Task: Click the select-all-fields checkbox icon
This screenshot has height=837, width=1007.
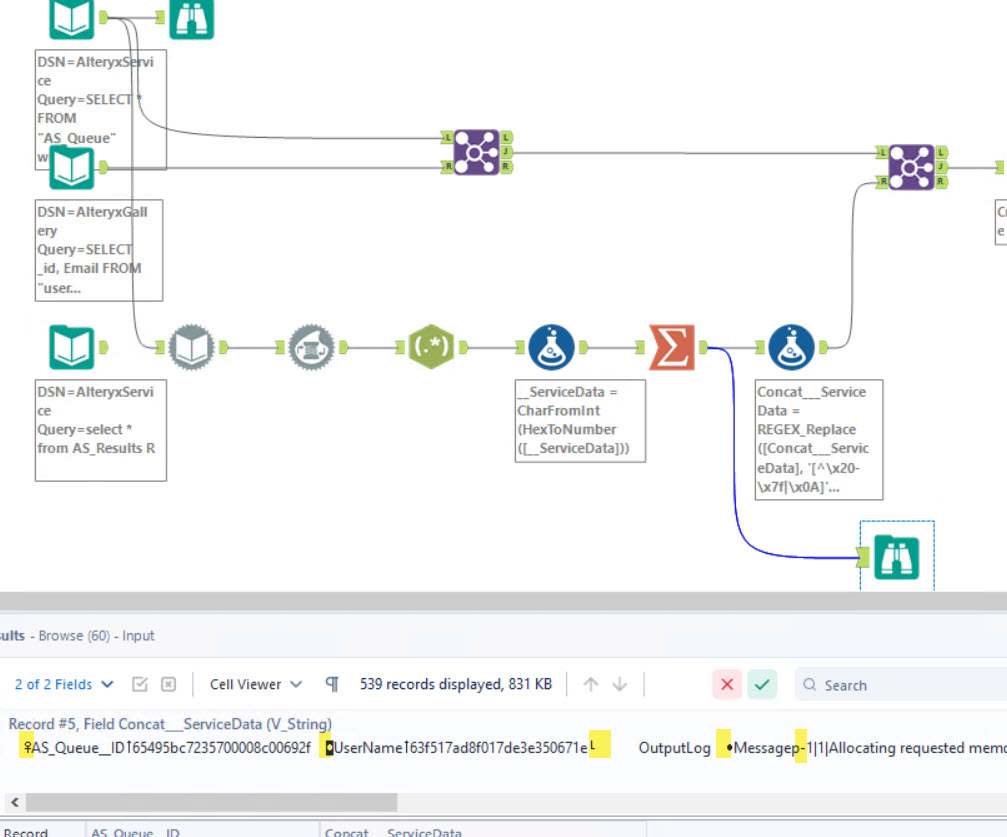Action: click(139, 684)
